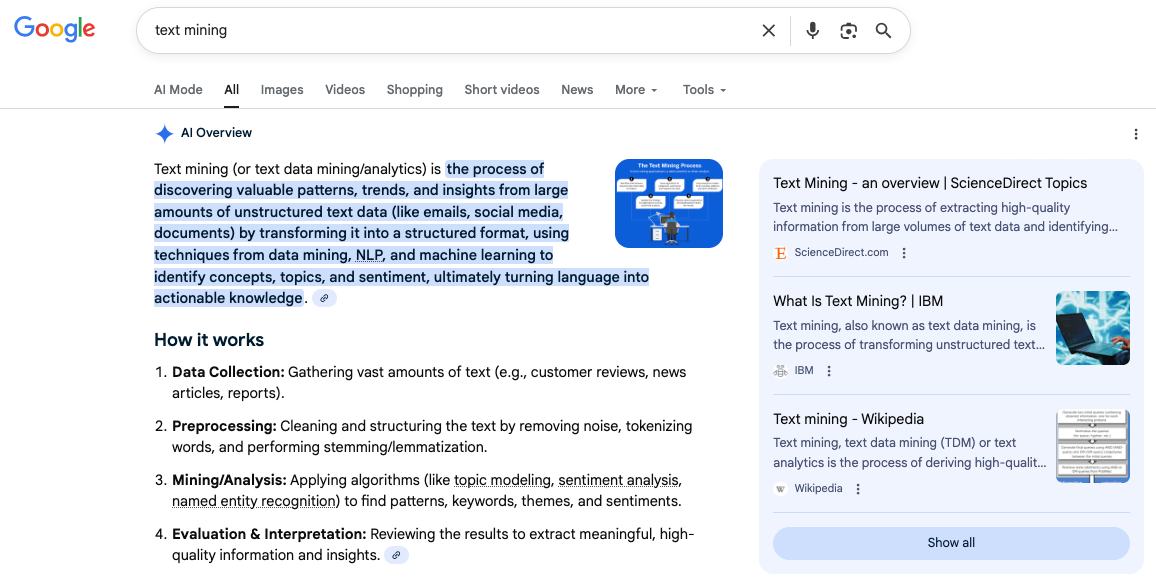Switch to News tab
This screenshot has height=583, width=1156.
coord(577,90)
